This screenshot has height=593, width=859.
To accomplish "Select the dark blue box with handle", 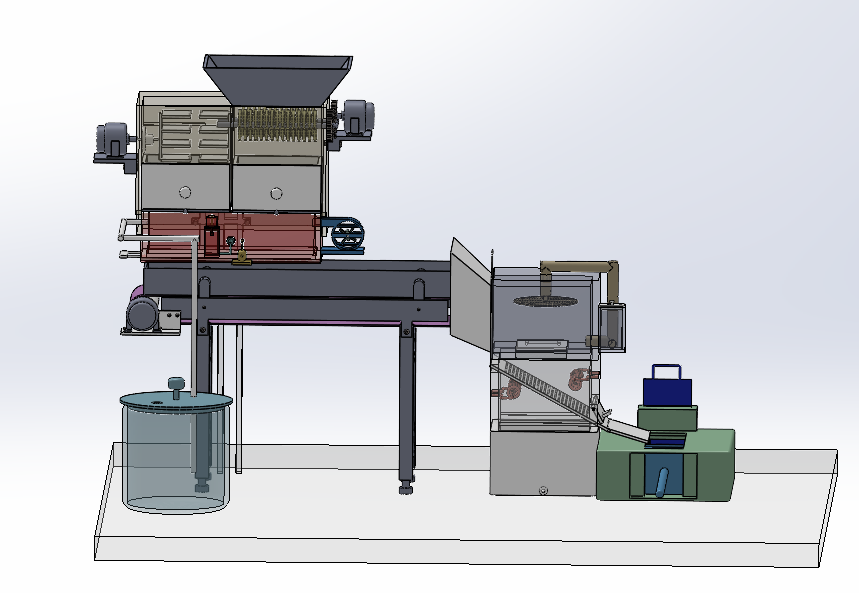I will (667, 387).
